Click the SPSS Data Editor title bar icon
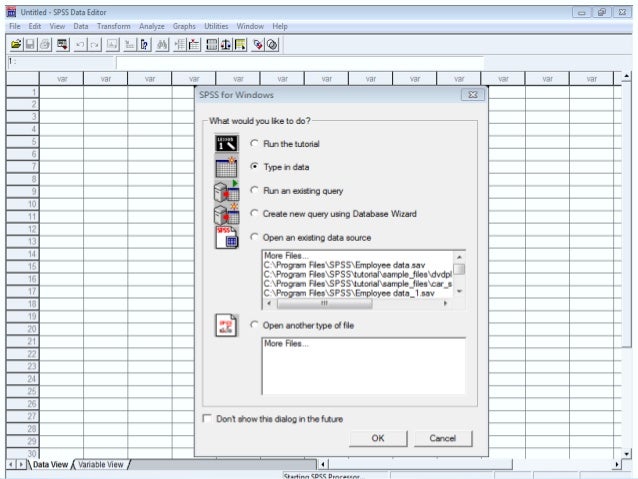The image size is (638, 479). [x=11, y=12]
